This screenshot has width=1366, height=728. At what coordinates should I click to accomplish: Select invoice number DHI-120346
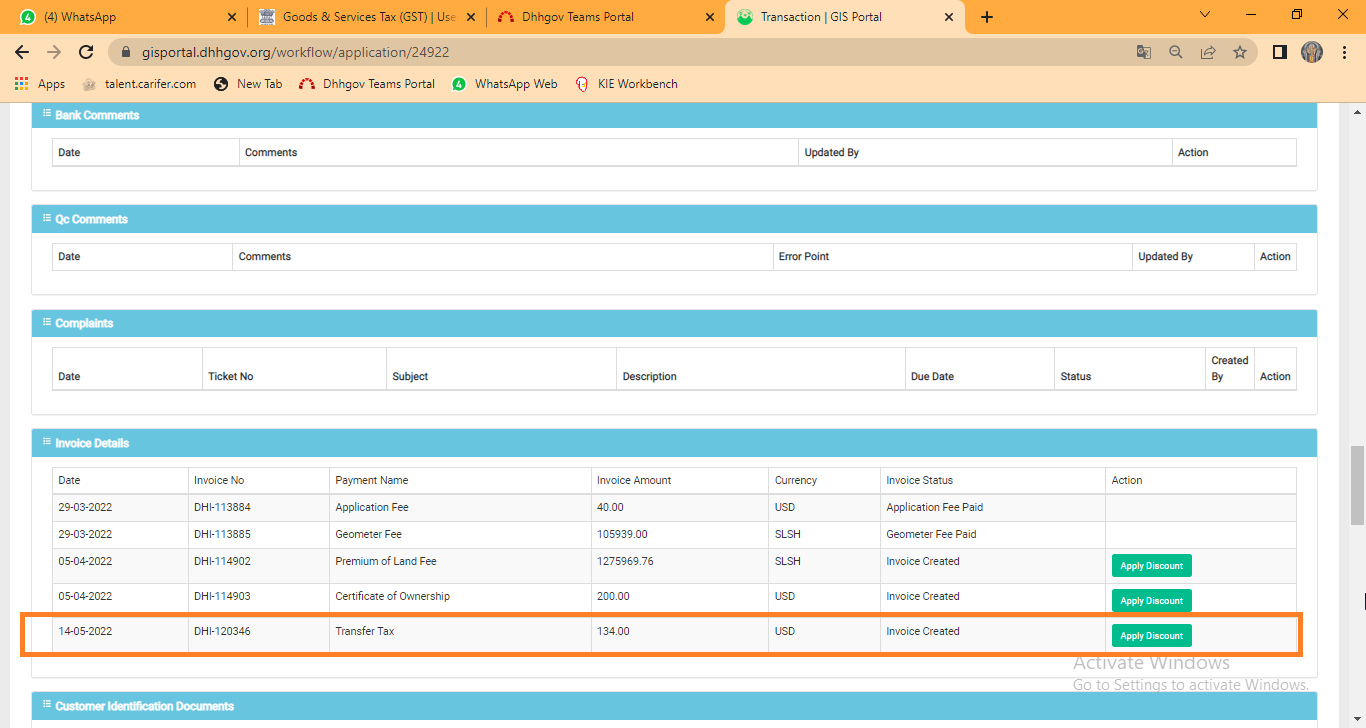point(222,631)
